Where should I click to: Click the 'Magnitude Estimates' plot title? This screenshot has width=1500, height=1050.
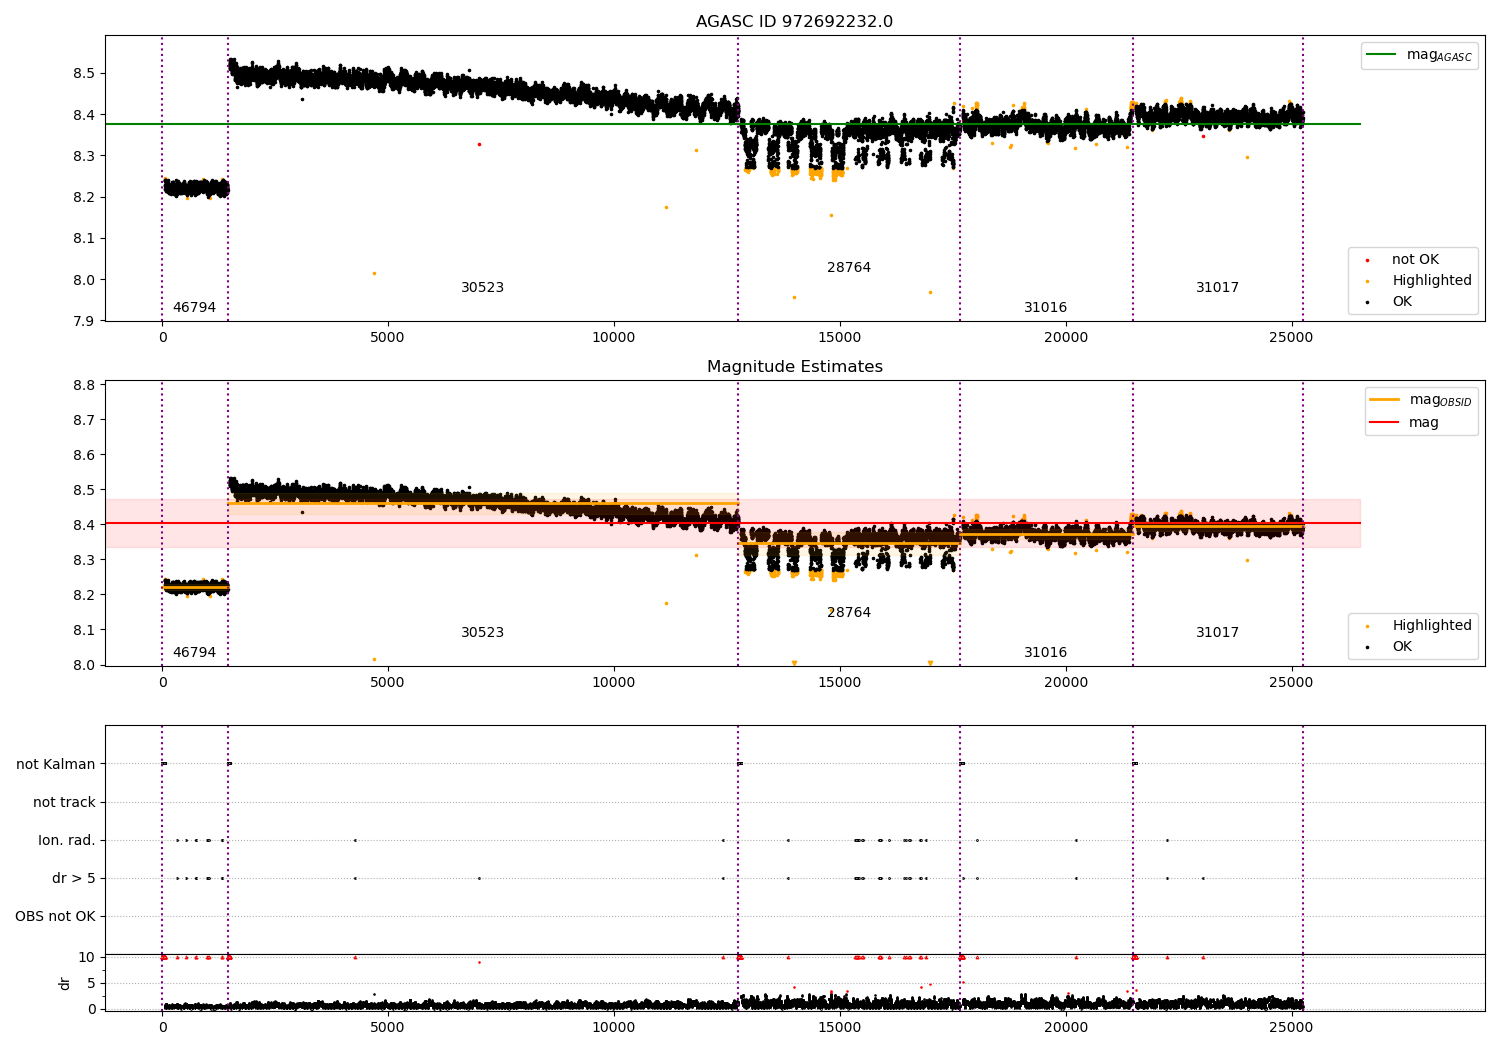[794, 367]
